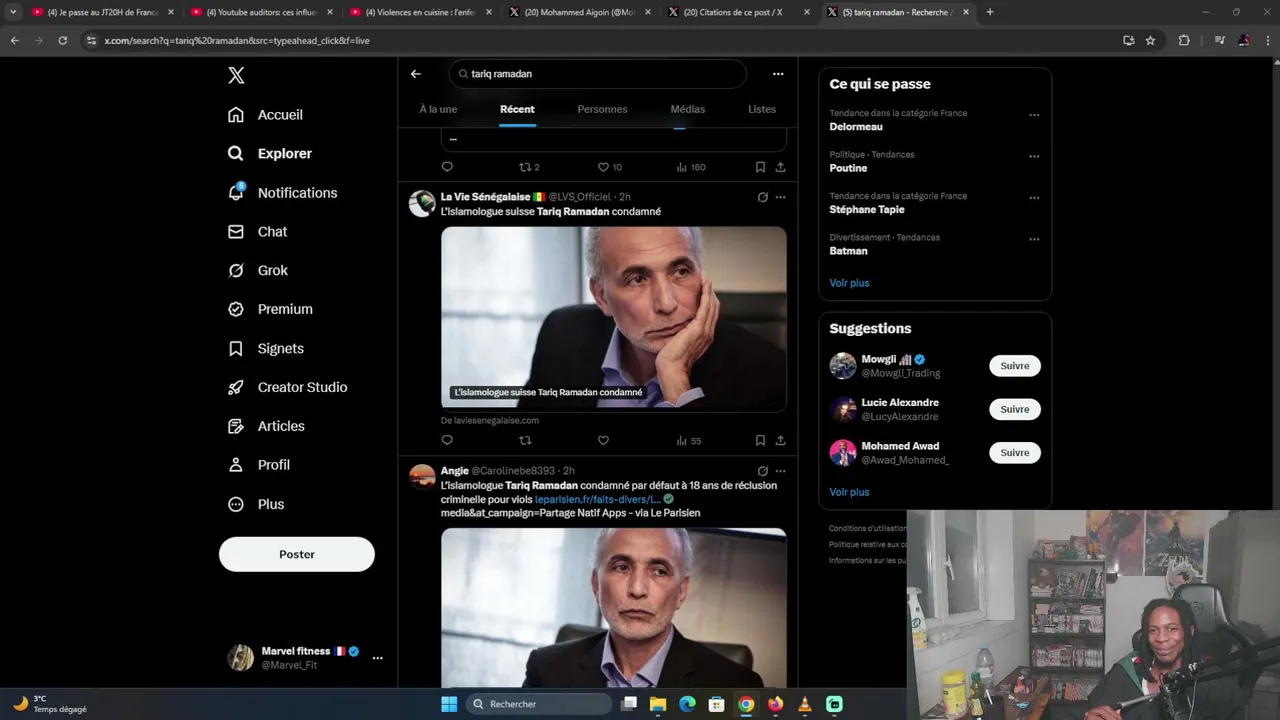Open File Explorer from taskbar
Image resolution: width=1280 pixels, height=720 pixels.
[x=658, y=704]
